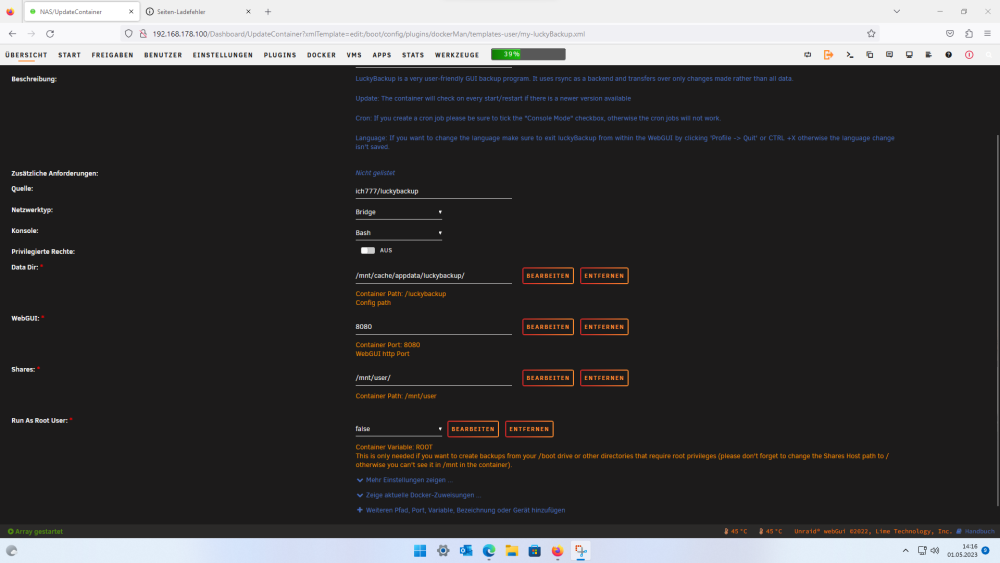Open the WERKZEUGE menu

457,55
